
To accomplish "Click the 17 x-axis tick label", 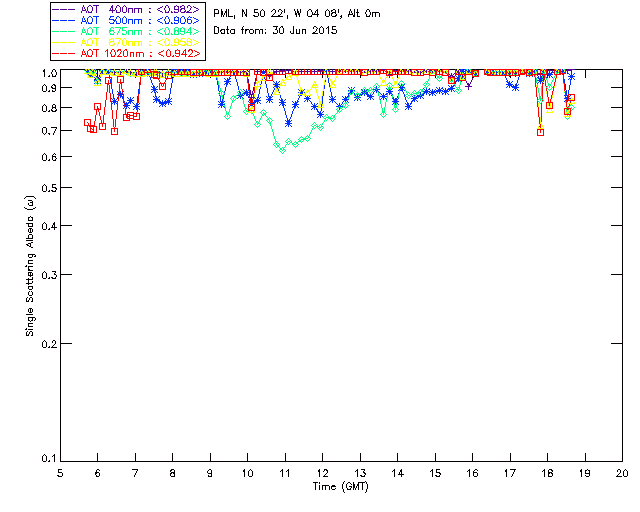I will pyautogui.click(x=510, y=473).
